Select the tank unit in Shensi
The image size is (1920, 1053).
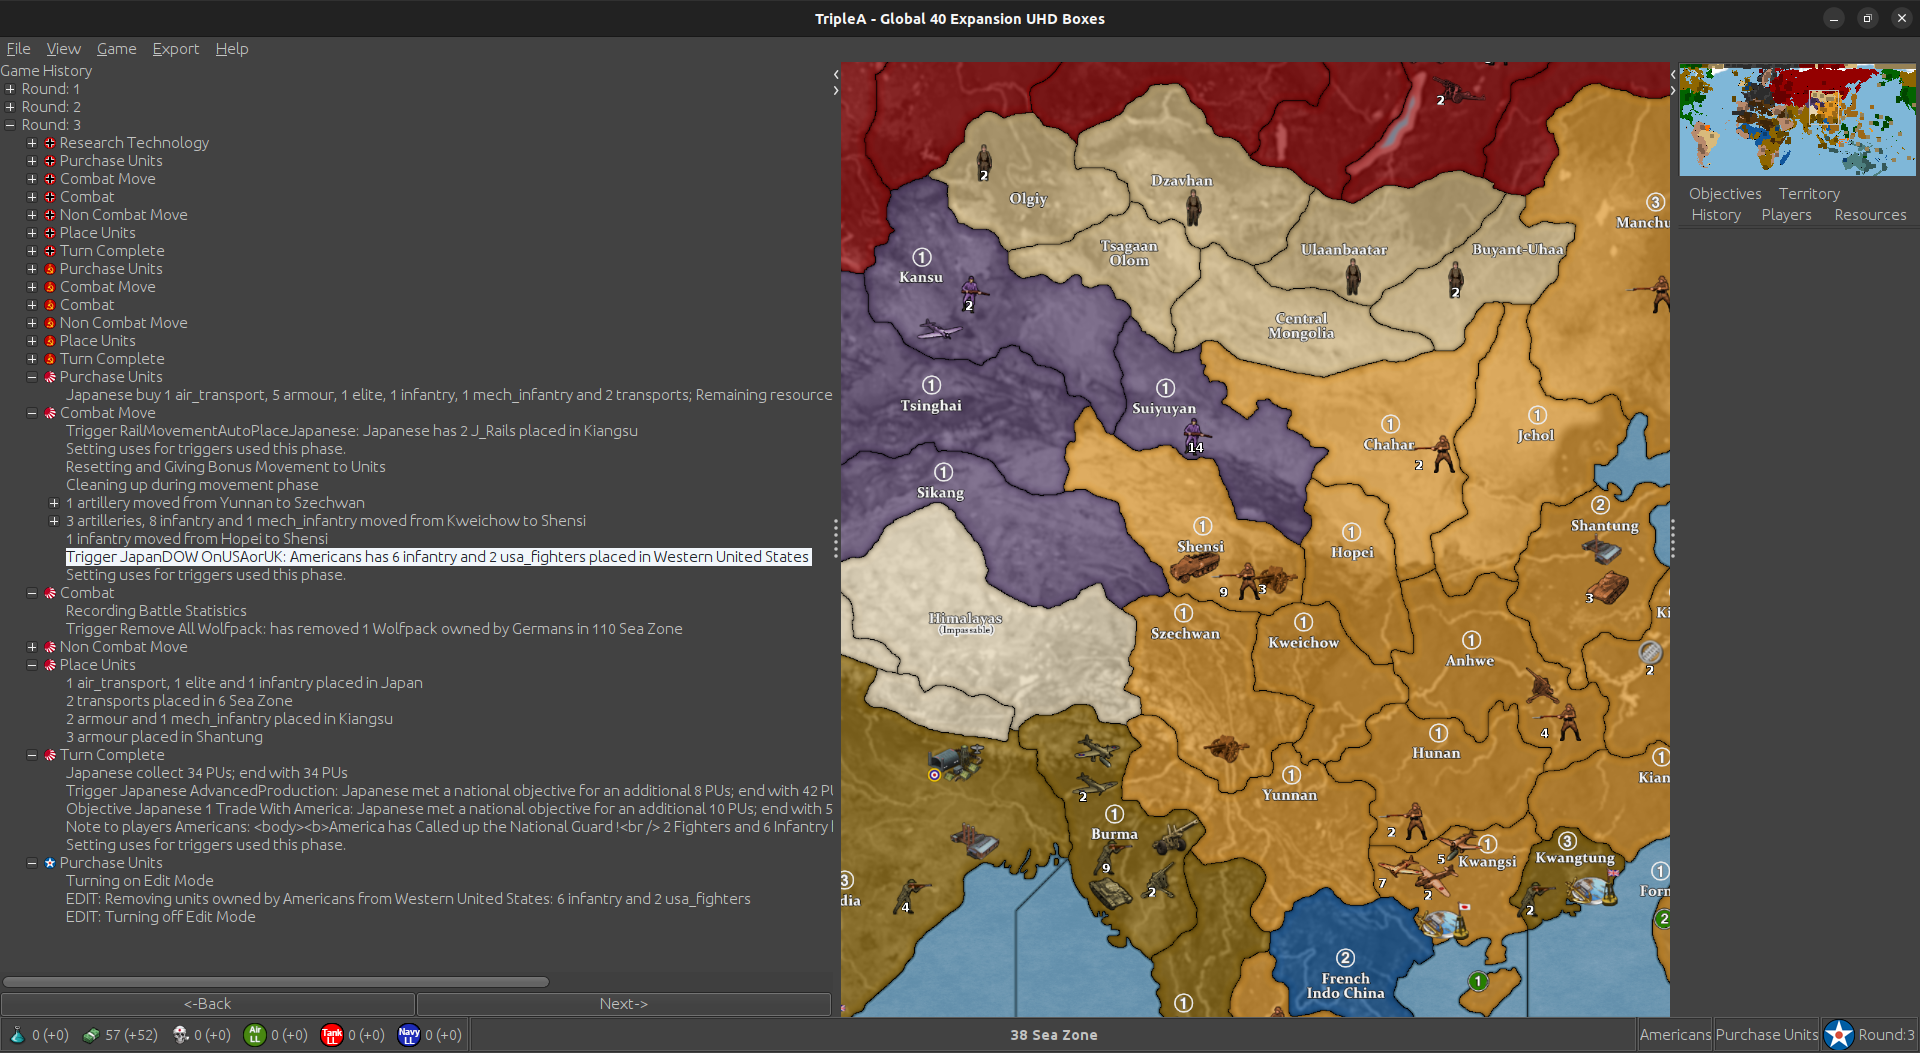tap(1194, 568)
